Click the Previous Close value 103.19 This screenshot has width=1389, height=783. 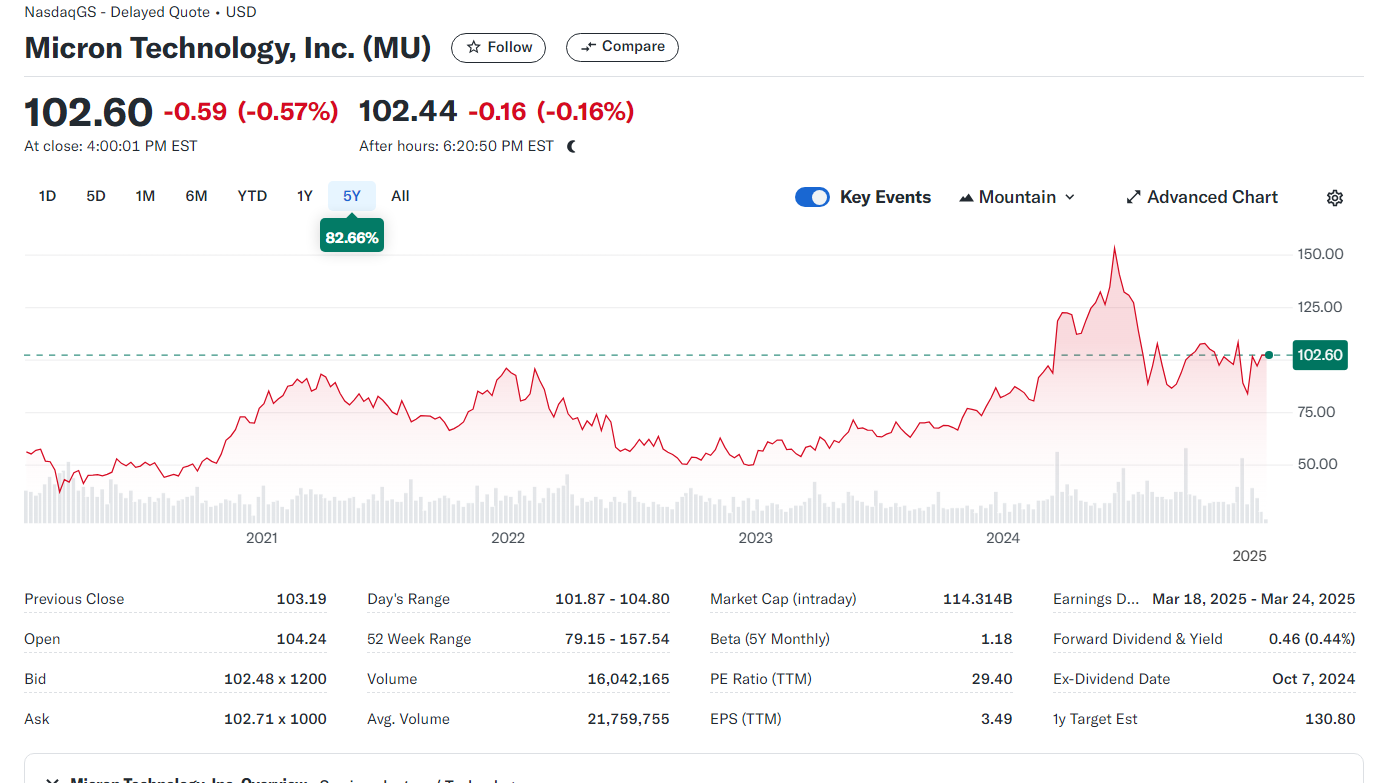[x=302, y=599]
